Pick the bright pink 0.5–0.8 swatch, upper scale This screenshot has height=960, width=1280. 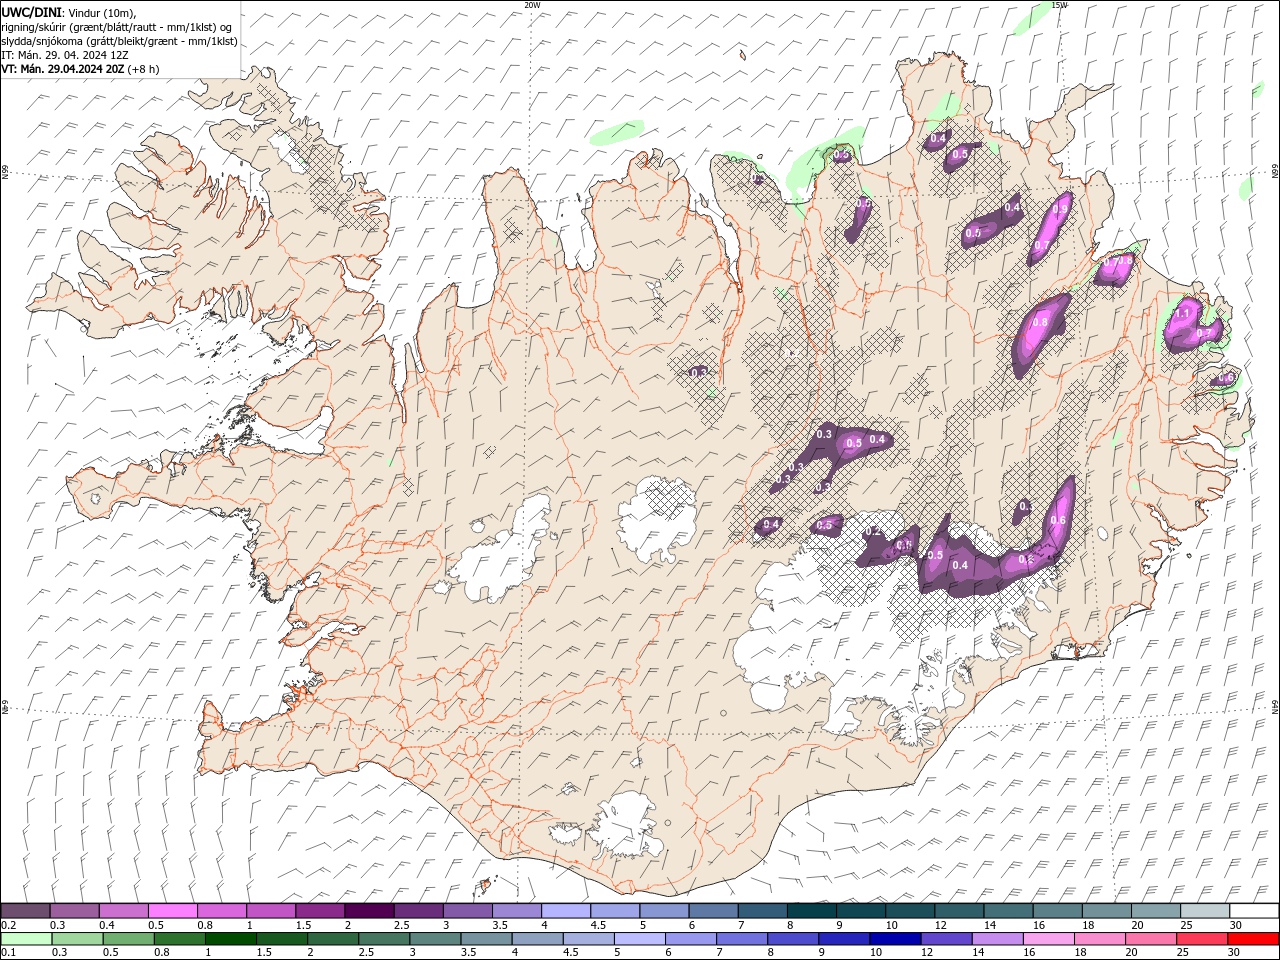[173, 910]
